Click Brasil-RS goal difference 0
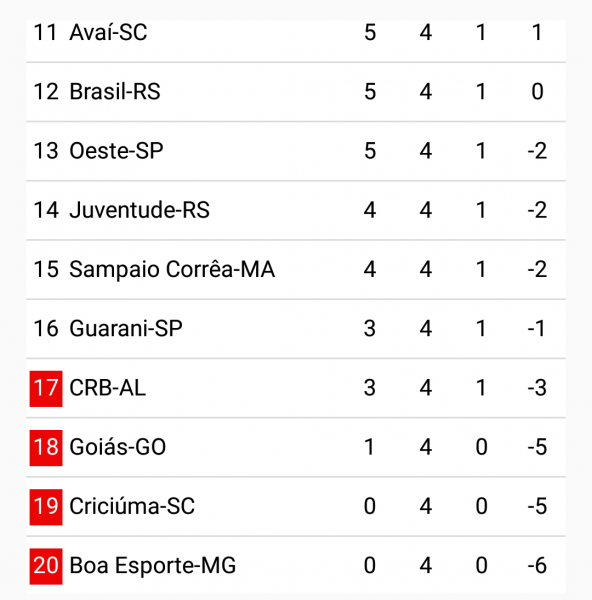The width and height of the screenshot is (592, 600). click(537, 92)
